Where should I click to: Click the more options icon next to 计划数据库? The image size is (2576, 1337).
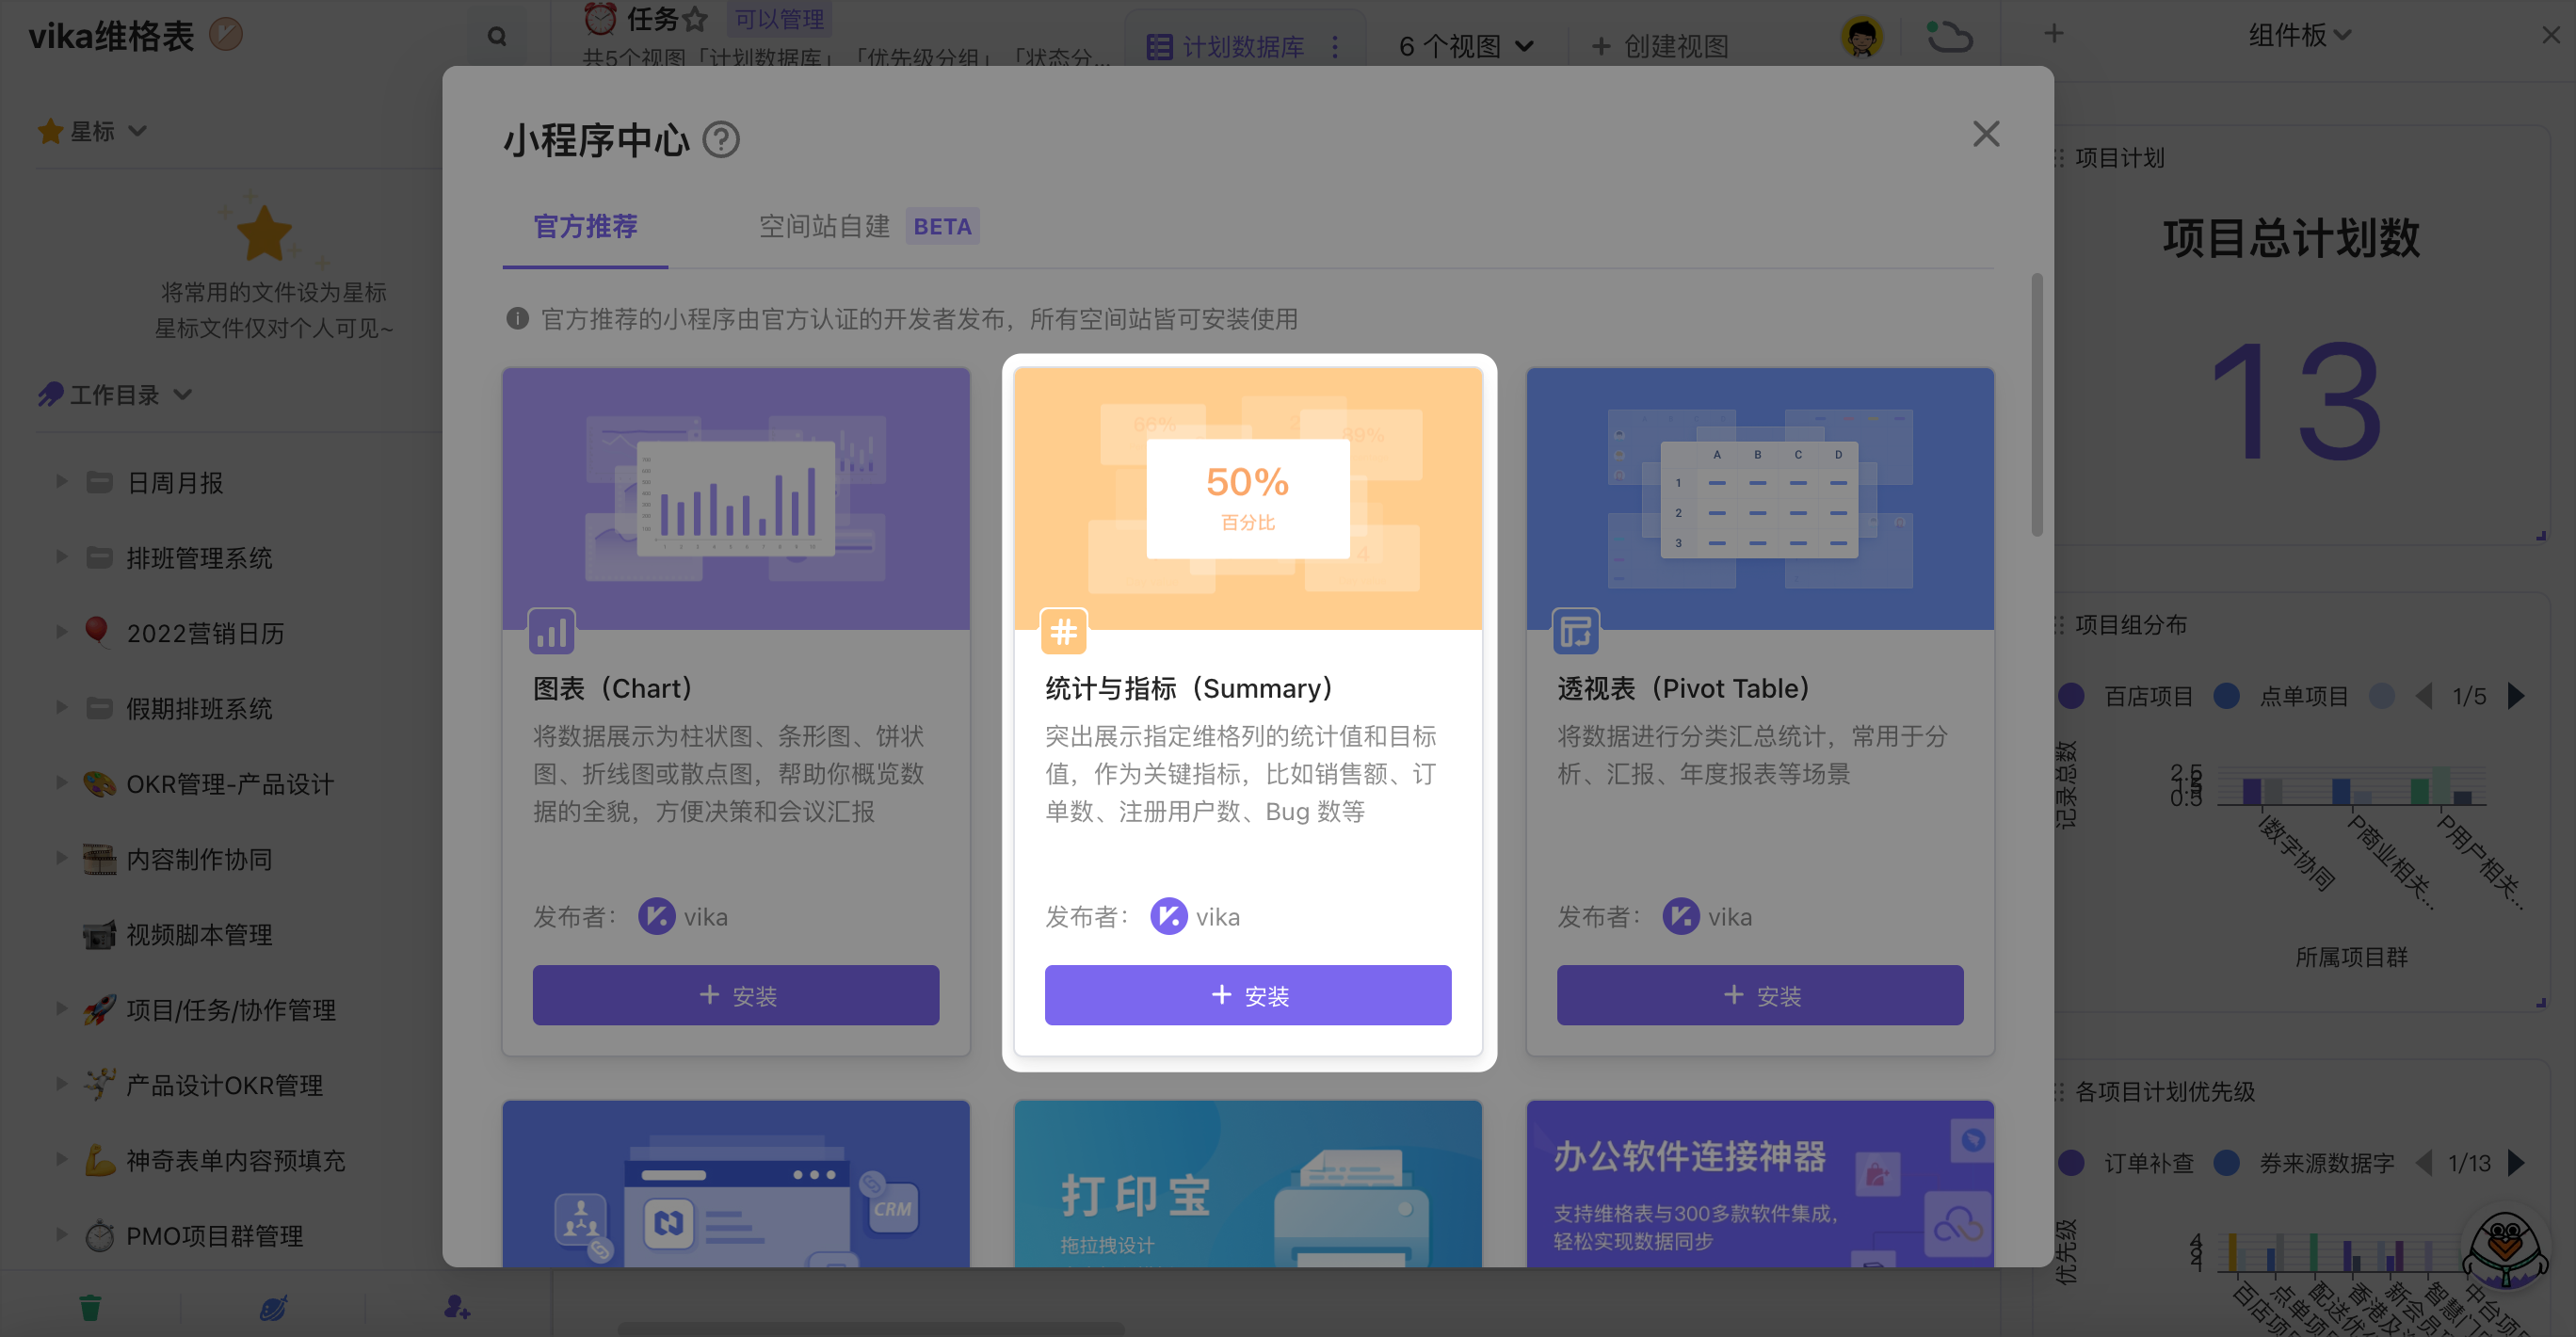[x=1336, y=46]
